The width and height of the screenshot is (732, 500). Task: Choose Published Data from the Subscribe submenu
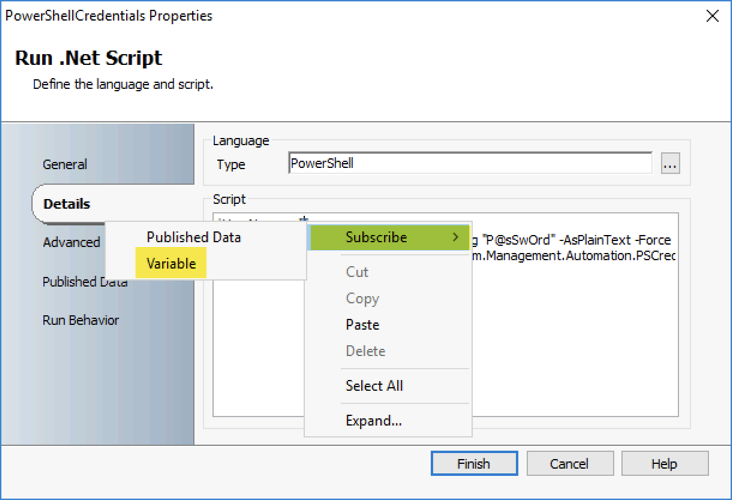point(194,237)
